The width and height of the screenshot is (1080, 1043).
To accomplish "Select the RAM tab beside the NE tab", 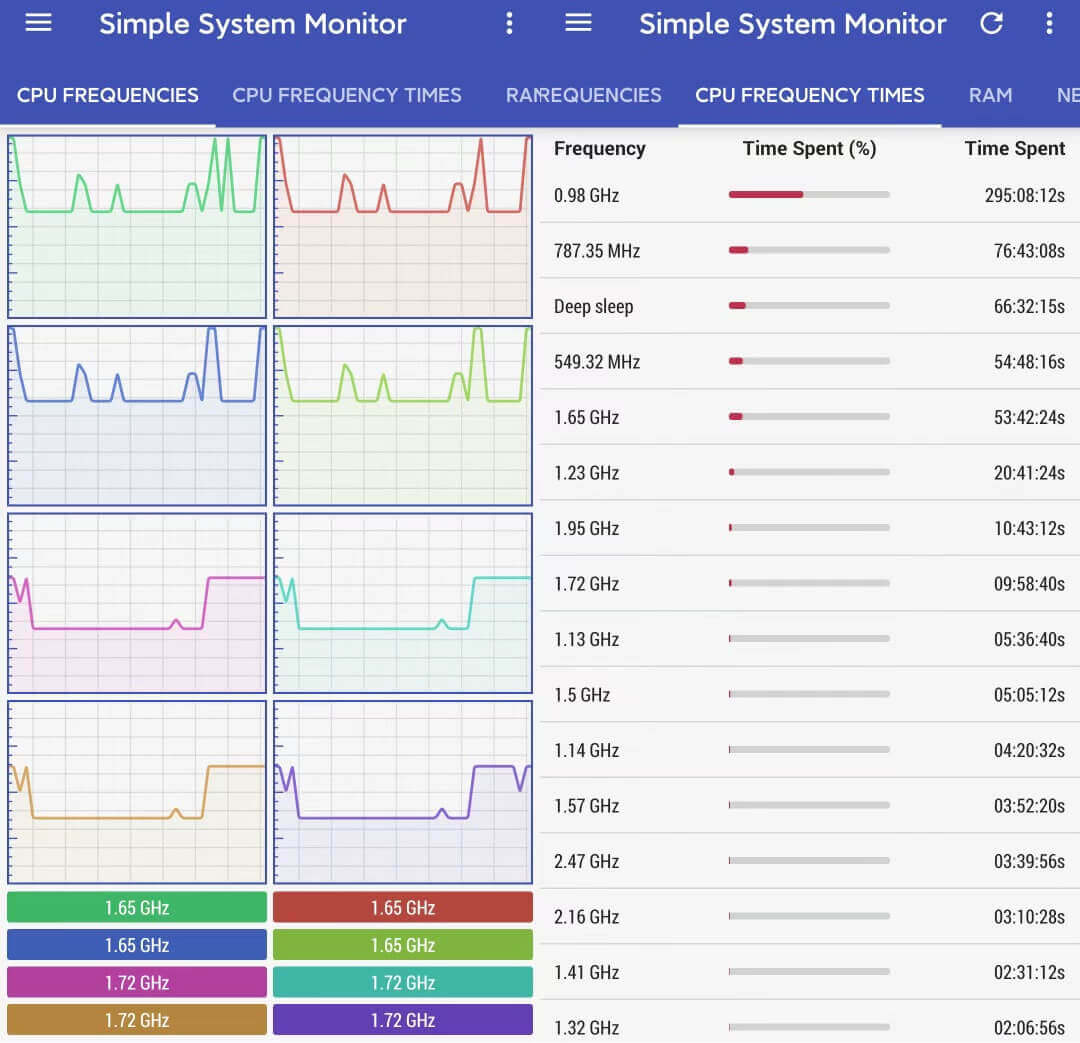I will click(990, 96).
